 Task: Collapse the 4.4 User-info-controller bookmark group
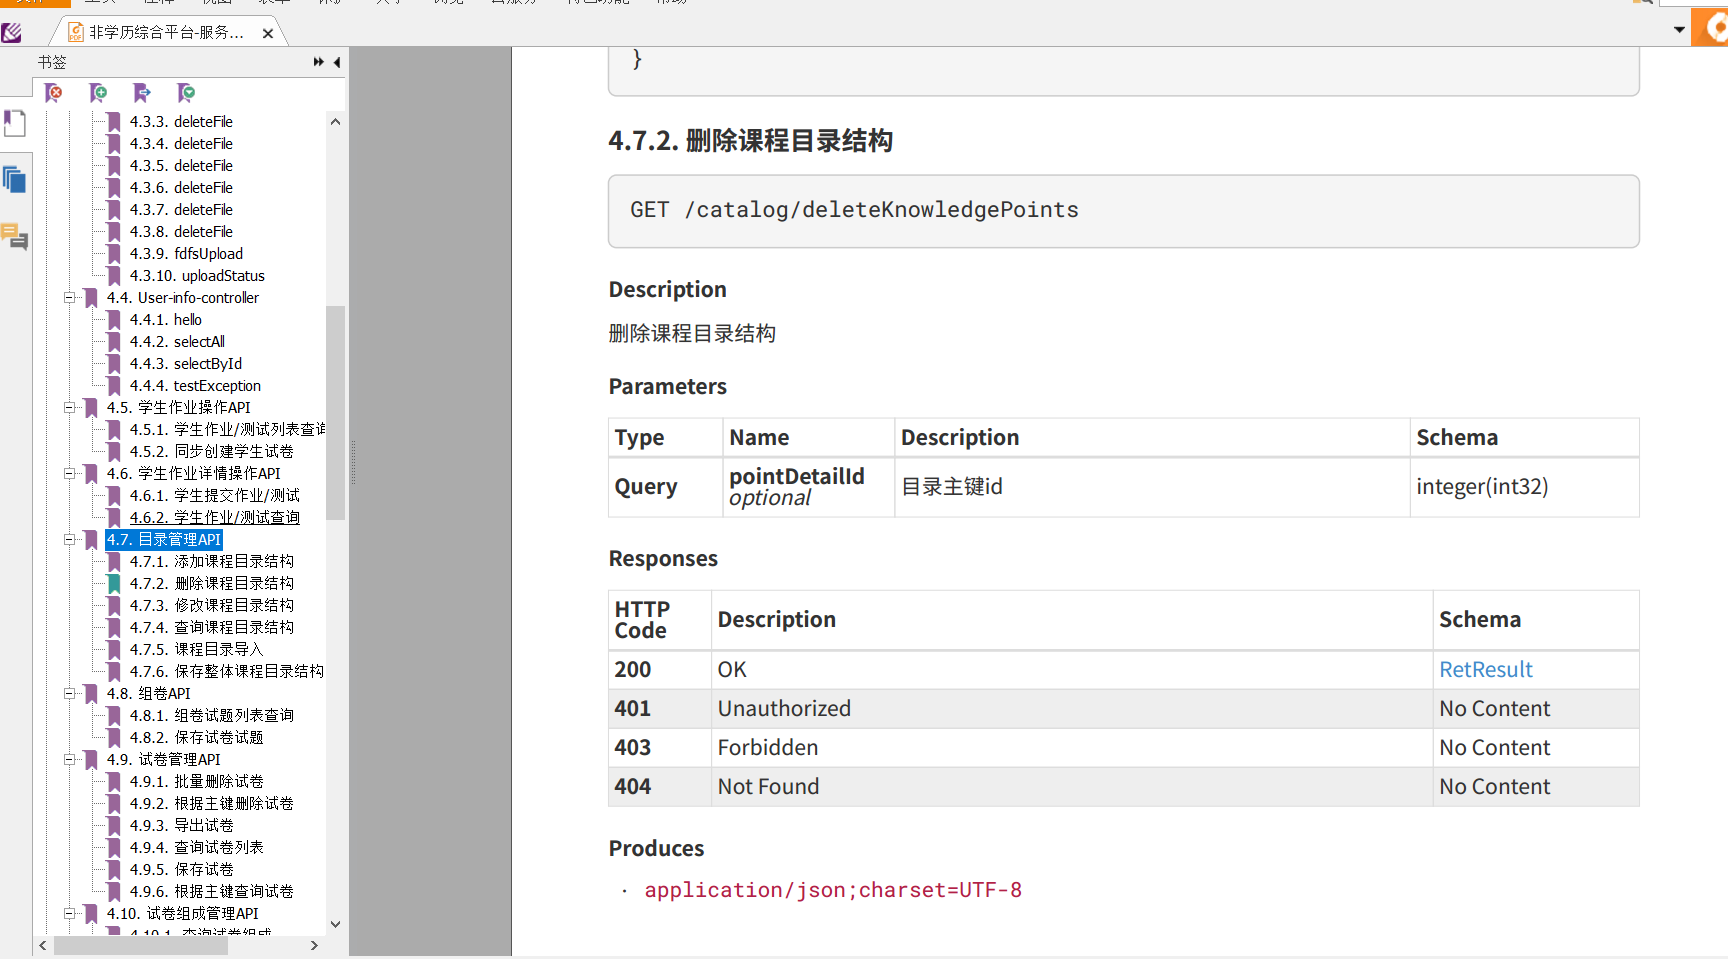[x=69, y=297]
